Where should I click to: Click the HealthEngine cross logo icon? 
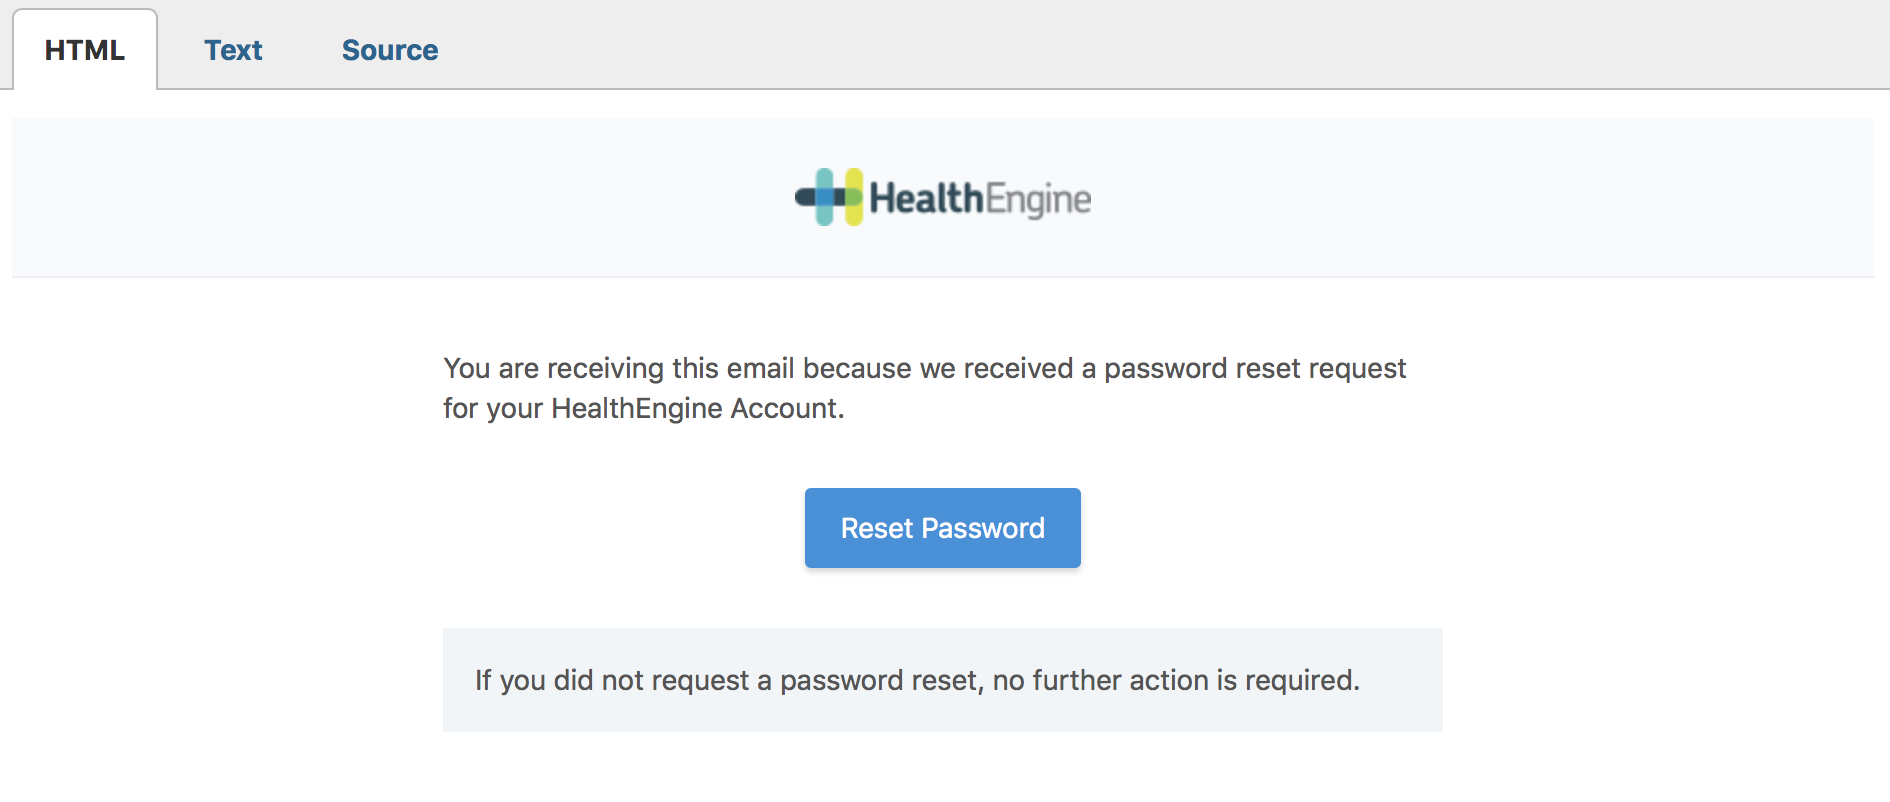click(830, 197)
